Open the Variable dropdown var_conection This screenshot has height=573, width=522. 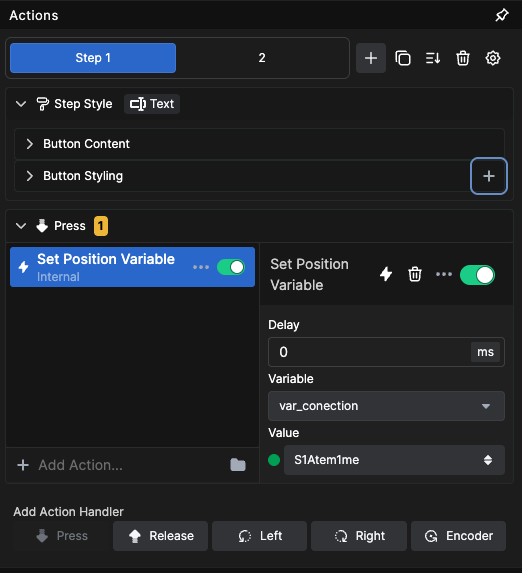click(x=386, y=406)
